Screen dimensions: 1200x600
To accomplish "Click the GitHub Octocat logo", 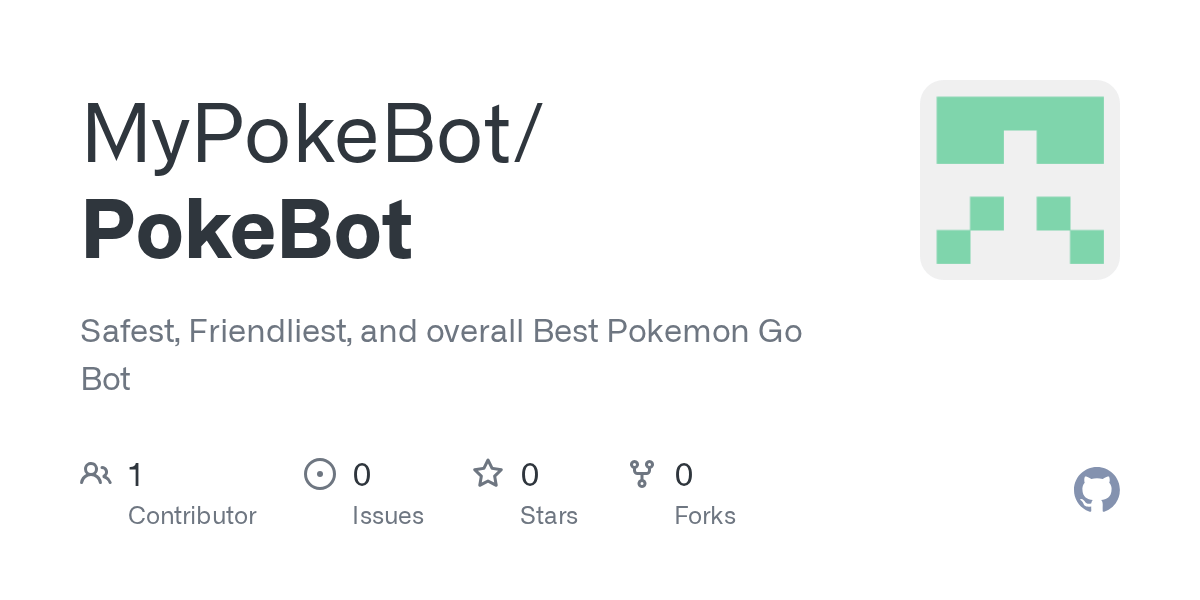I will pos(1096,490).
